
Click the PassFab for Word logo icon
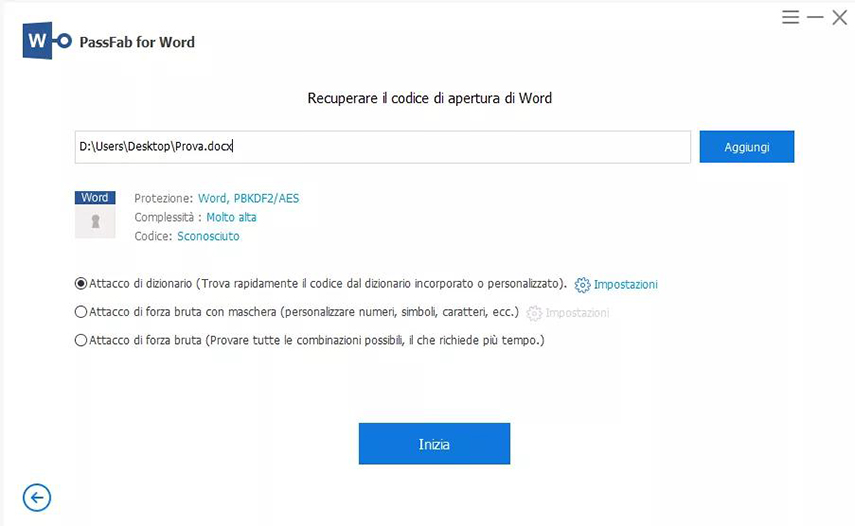(x=47, y=41)
